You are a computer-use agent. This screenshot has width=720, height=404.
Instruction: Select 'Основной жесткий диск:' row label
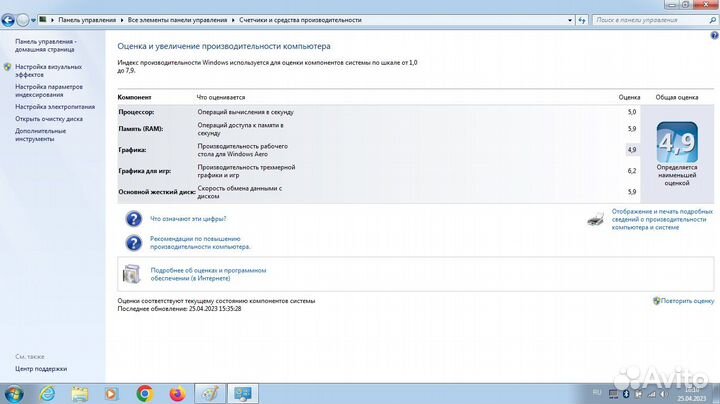coord(157,192)
